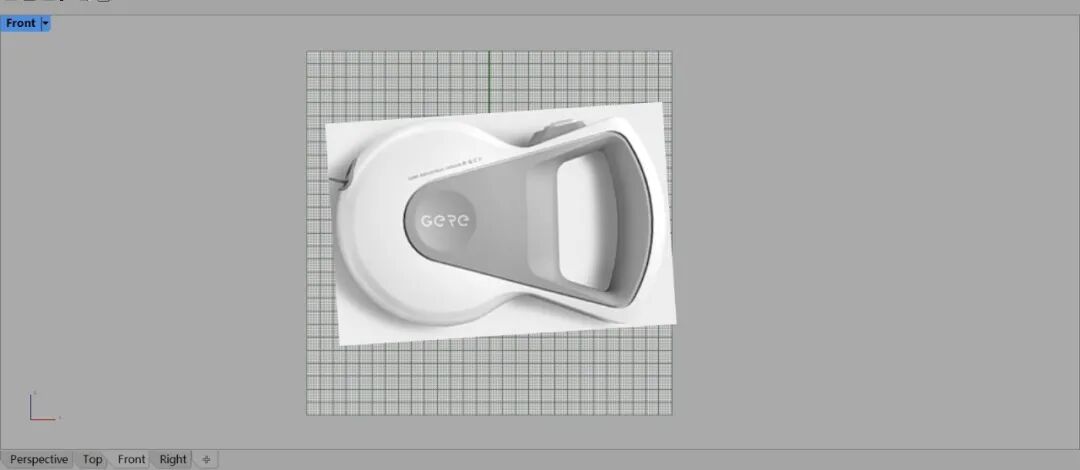Select the GERE product reference image
This screenshot has height=470, width=1080.
(x=500, y=224)
